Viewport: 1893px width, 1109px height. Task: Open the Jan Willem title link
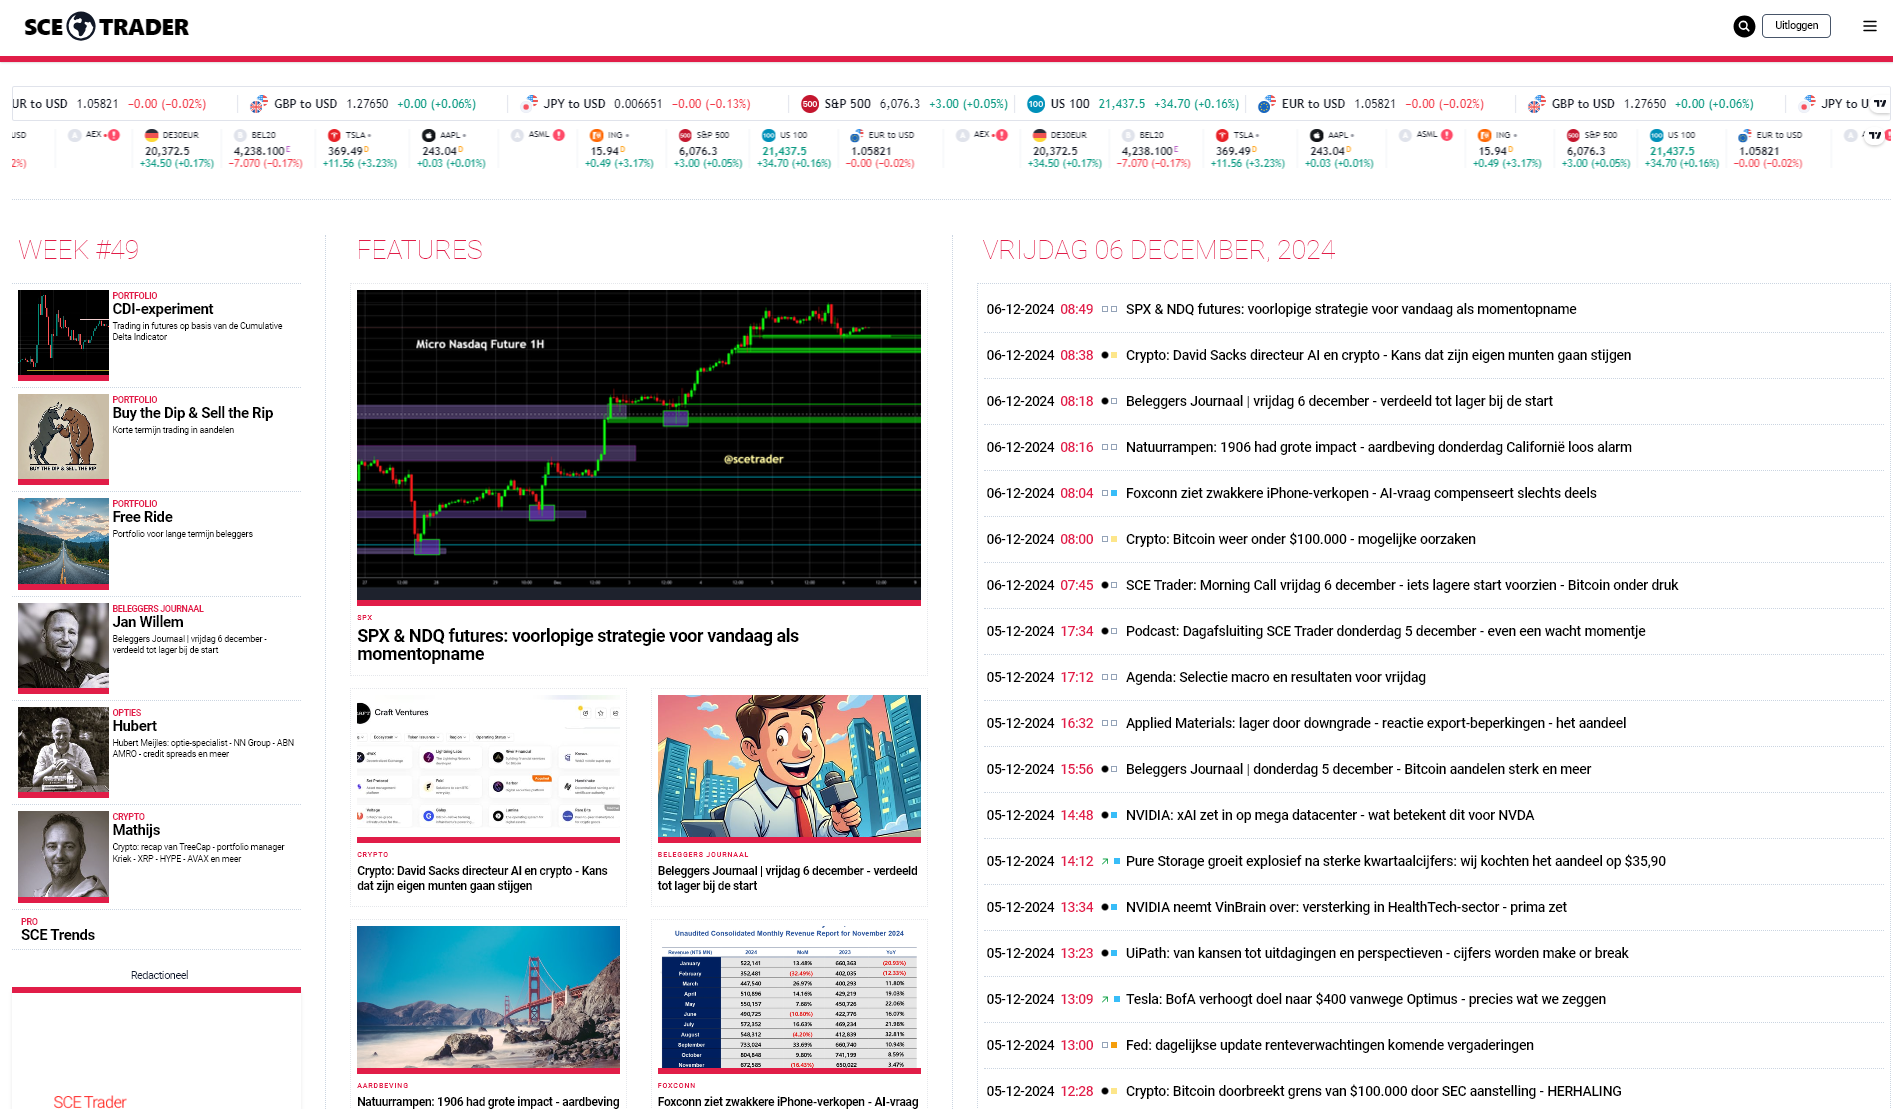point(148,622)
